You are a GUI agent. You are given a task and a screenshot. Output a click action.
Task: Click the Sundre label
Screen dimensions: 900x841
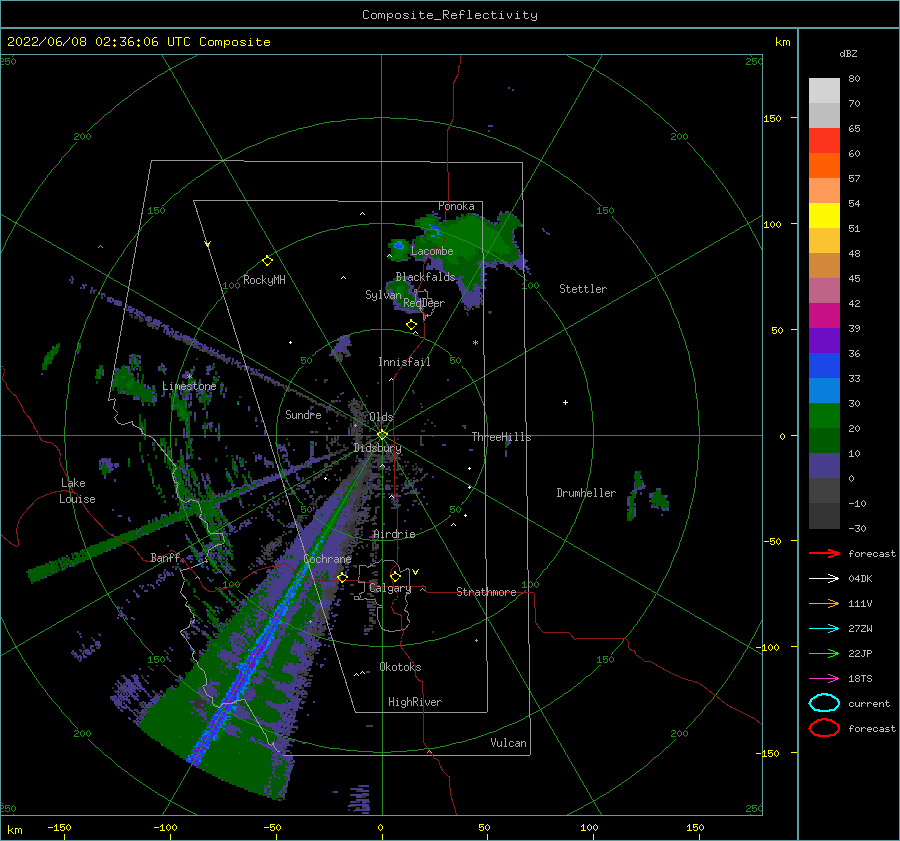[x=303, y=414]
